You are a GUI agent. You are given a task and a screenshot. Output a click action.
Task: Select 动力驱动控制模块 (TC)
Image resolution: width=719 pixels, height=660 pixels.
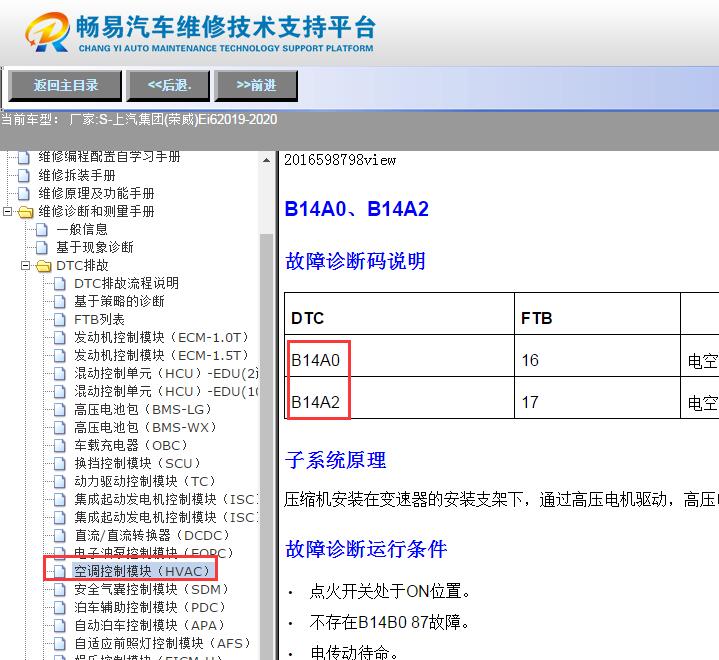pyautogui.click(x=145, y=481)
